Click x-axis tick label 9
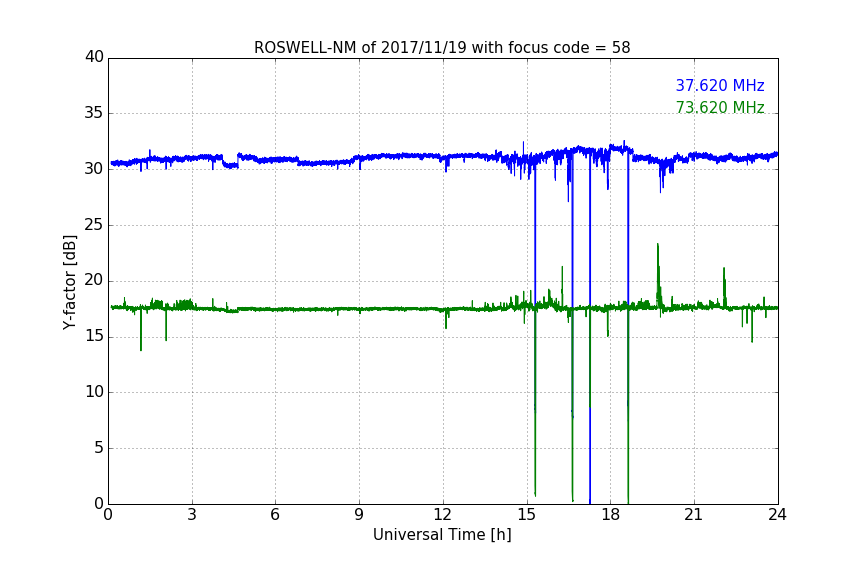The width and height of the screenshot is (864, 576). (x=359, y=515)
